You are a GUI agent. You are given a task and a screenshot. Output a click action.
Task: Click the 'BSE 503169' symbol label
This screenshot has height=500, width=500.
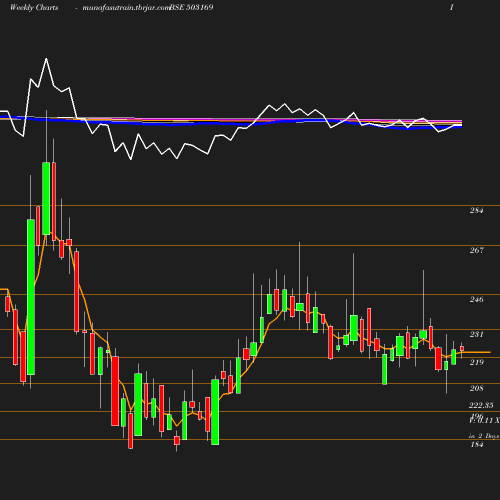click(191, 7)
